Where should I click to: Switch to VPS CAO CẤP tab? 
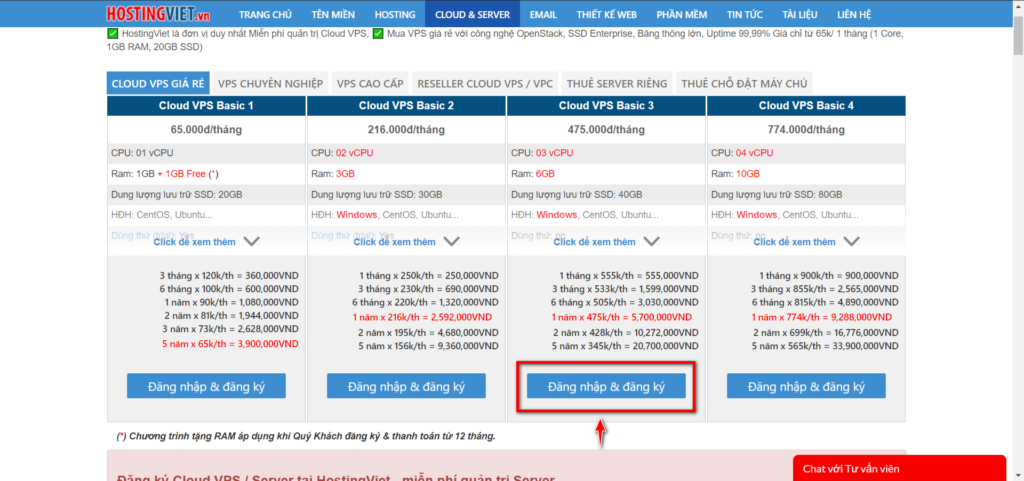[x=370, y=84]
